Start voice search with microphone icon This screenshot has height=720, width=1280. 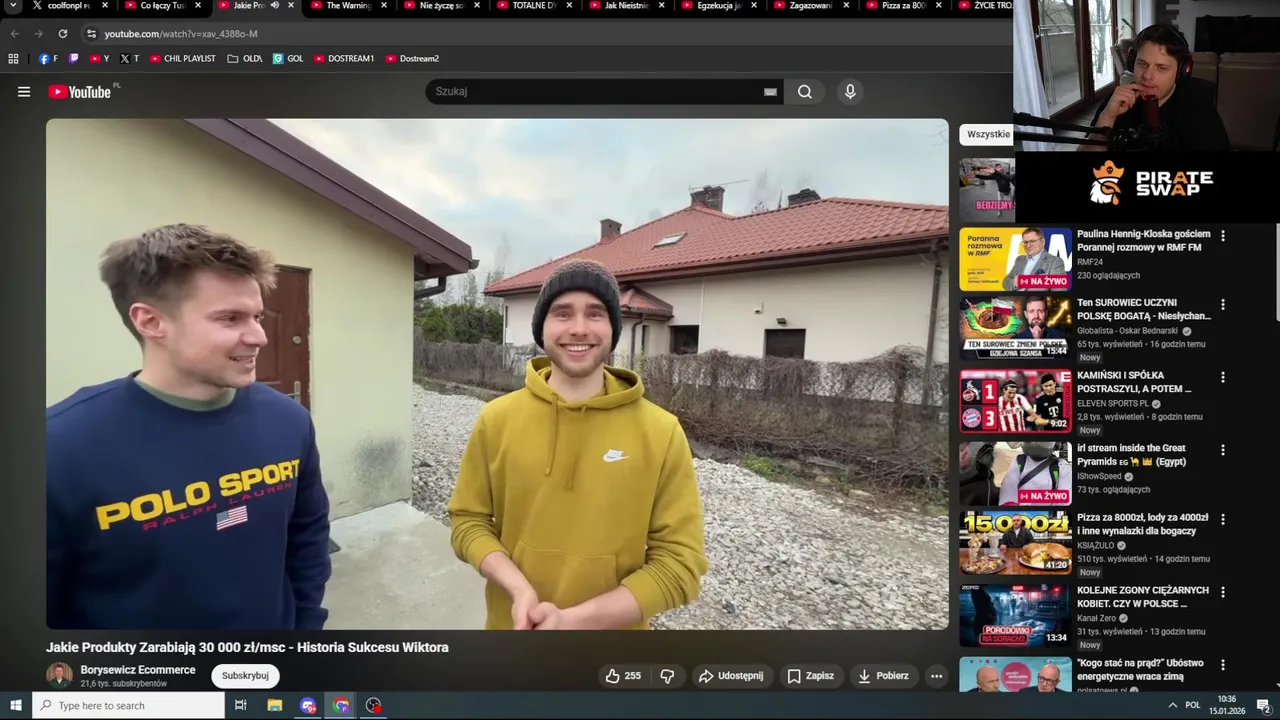[x=850, y=92]
